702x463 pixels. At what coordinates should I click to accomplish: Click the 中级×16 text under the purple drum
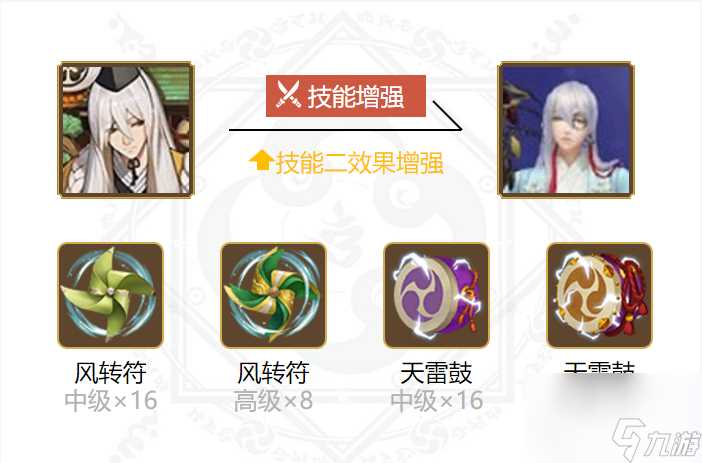click(x=437, y=400)
